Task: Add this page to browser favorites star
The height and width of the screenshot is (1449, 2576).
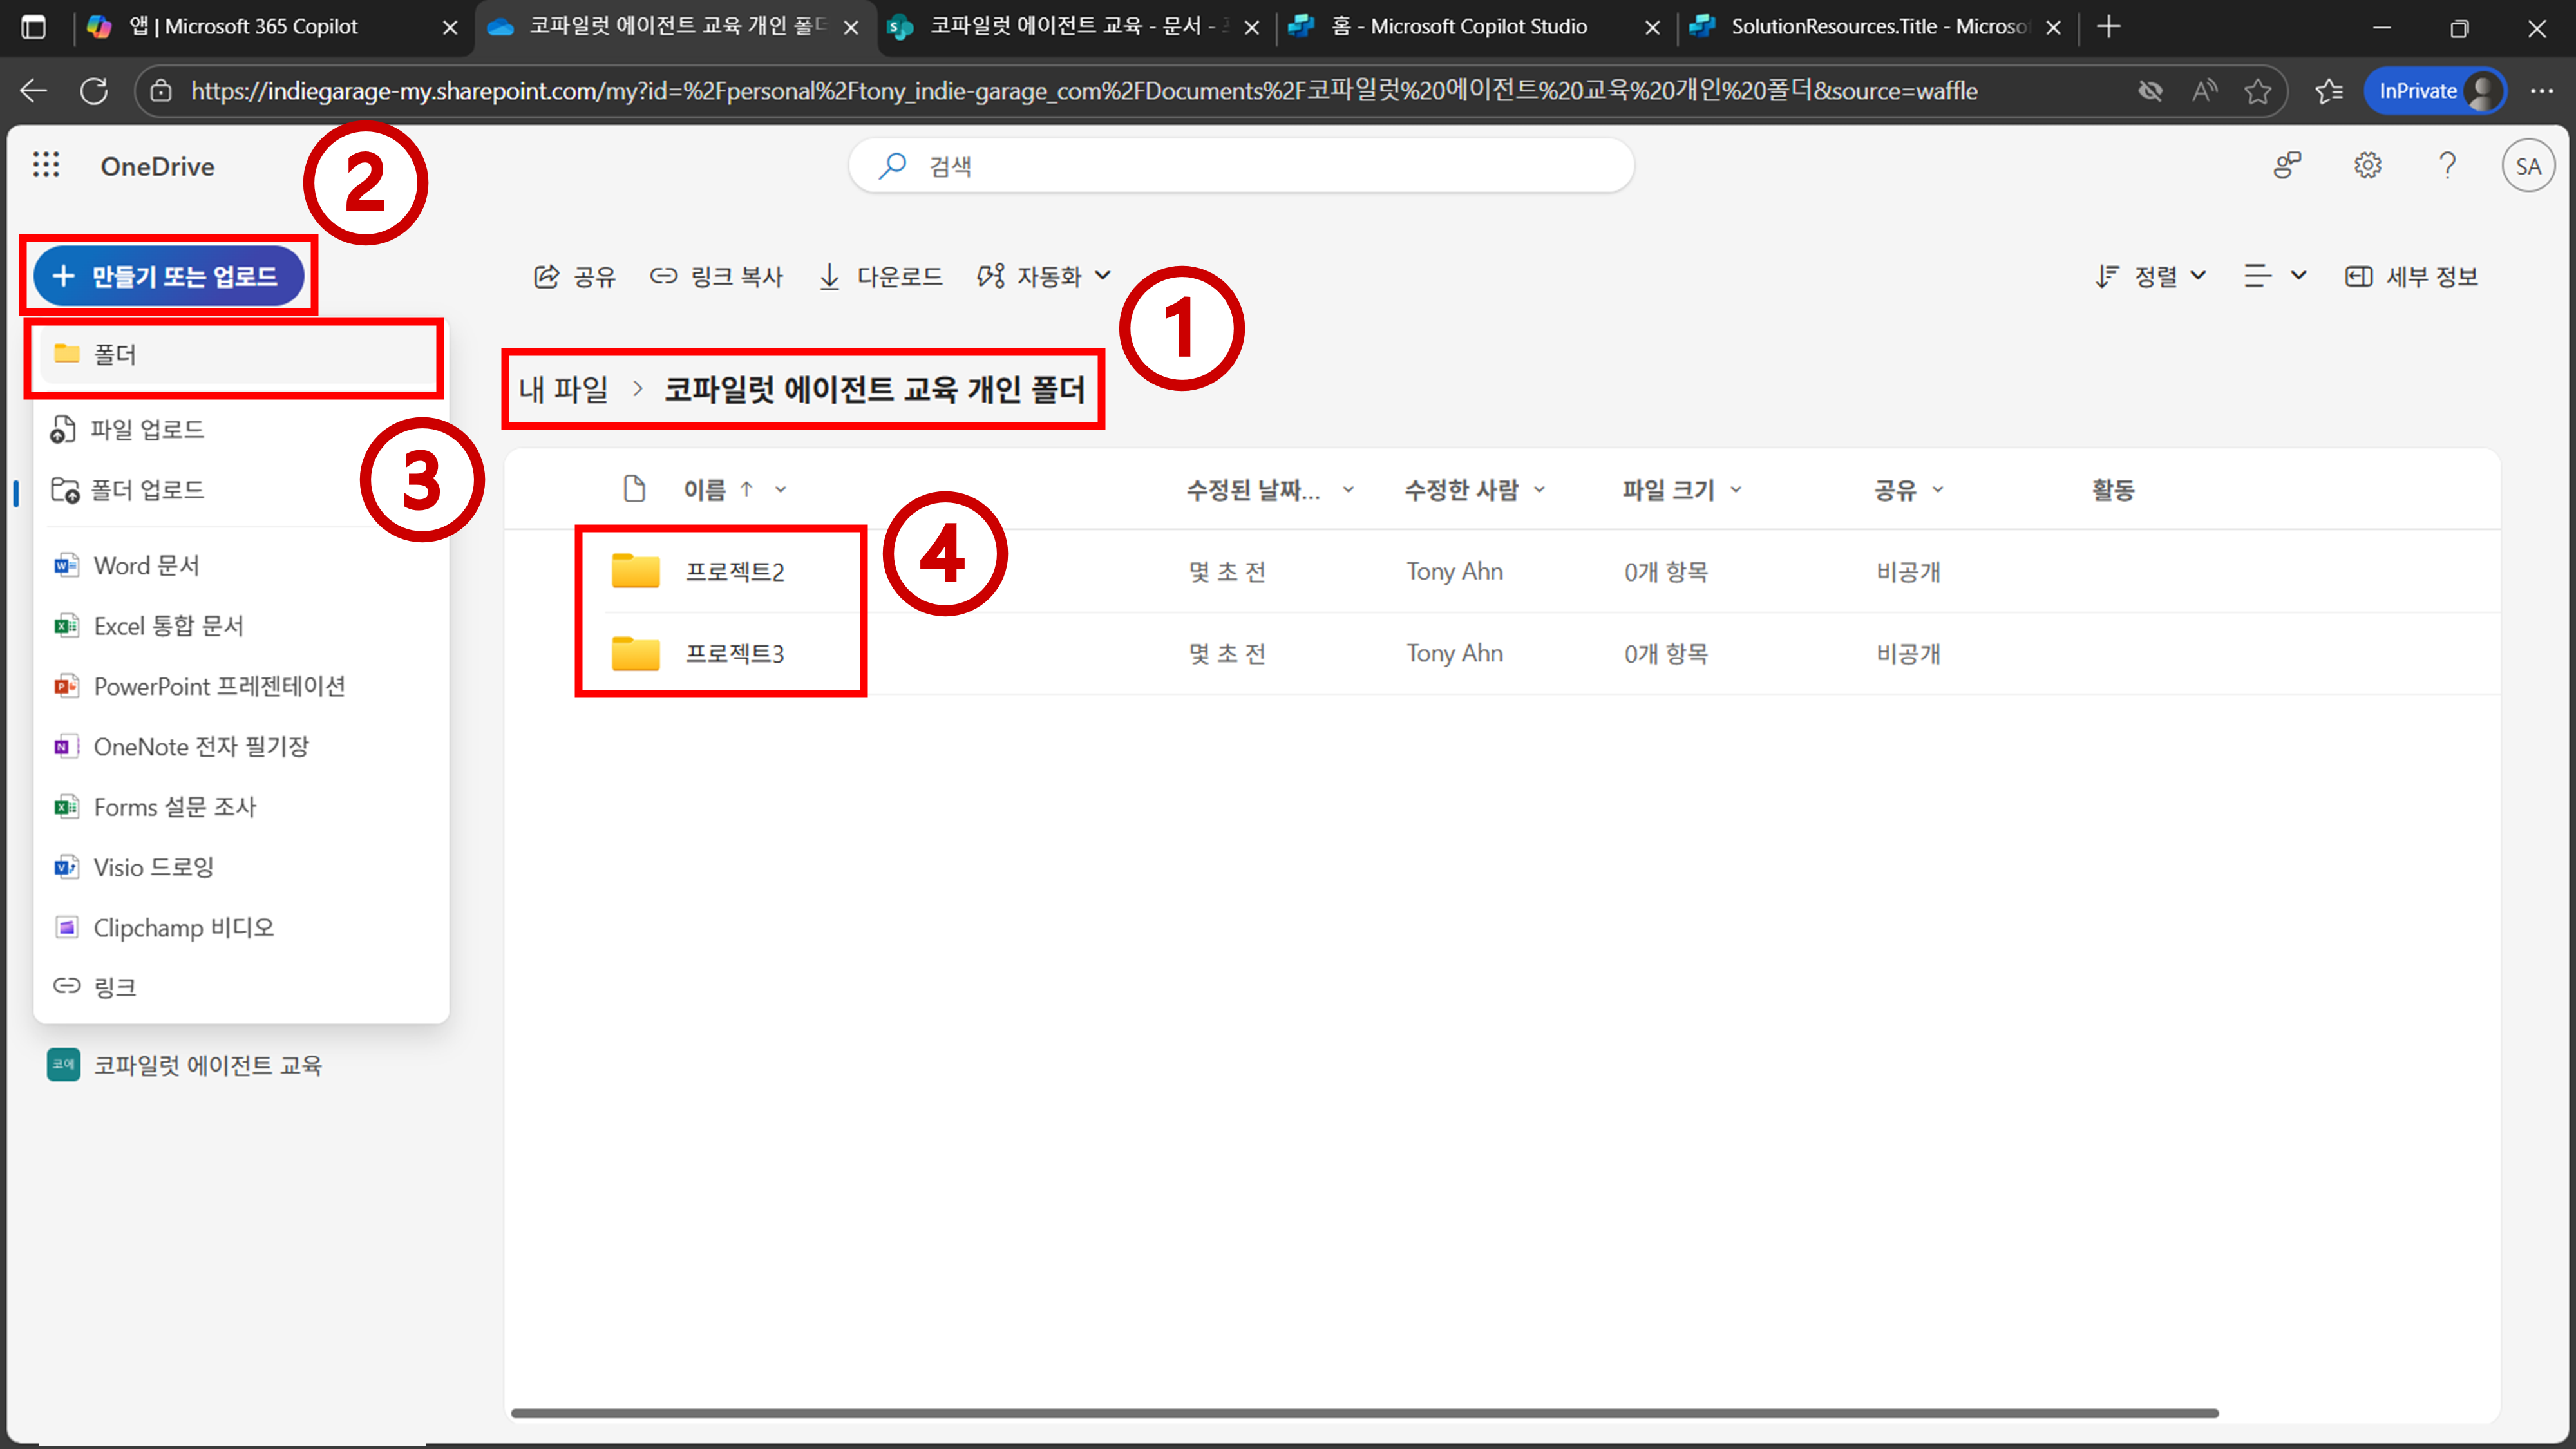Action: [x=2257, y=91]
